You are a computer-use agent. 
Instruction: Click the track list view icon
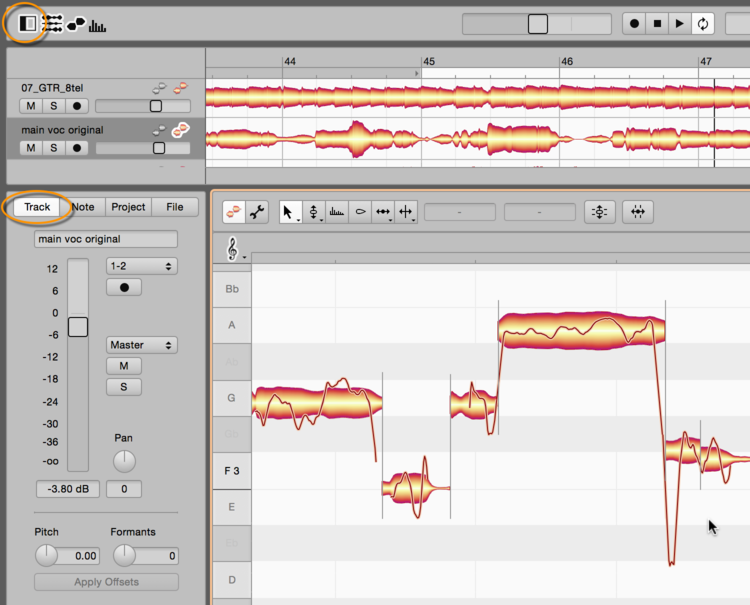point(53,24)
